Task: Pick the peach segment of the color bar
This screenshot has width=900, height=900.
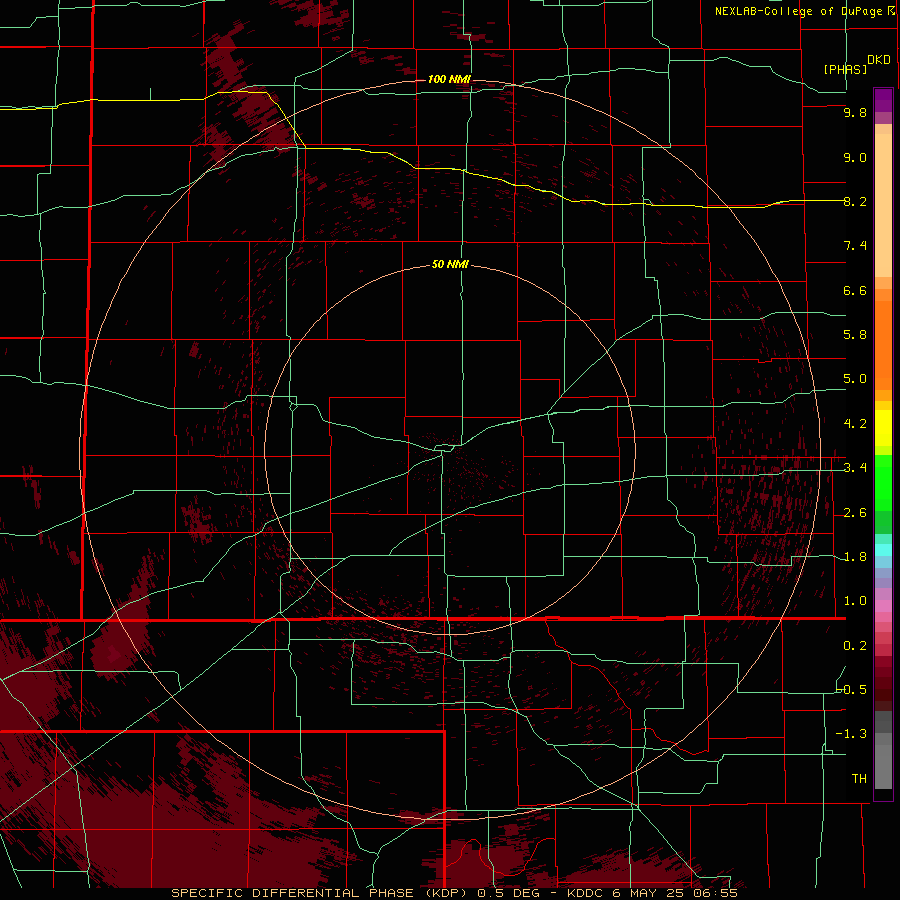Action: coord(883,205)
